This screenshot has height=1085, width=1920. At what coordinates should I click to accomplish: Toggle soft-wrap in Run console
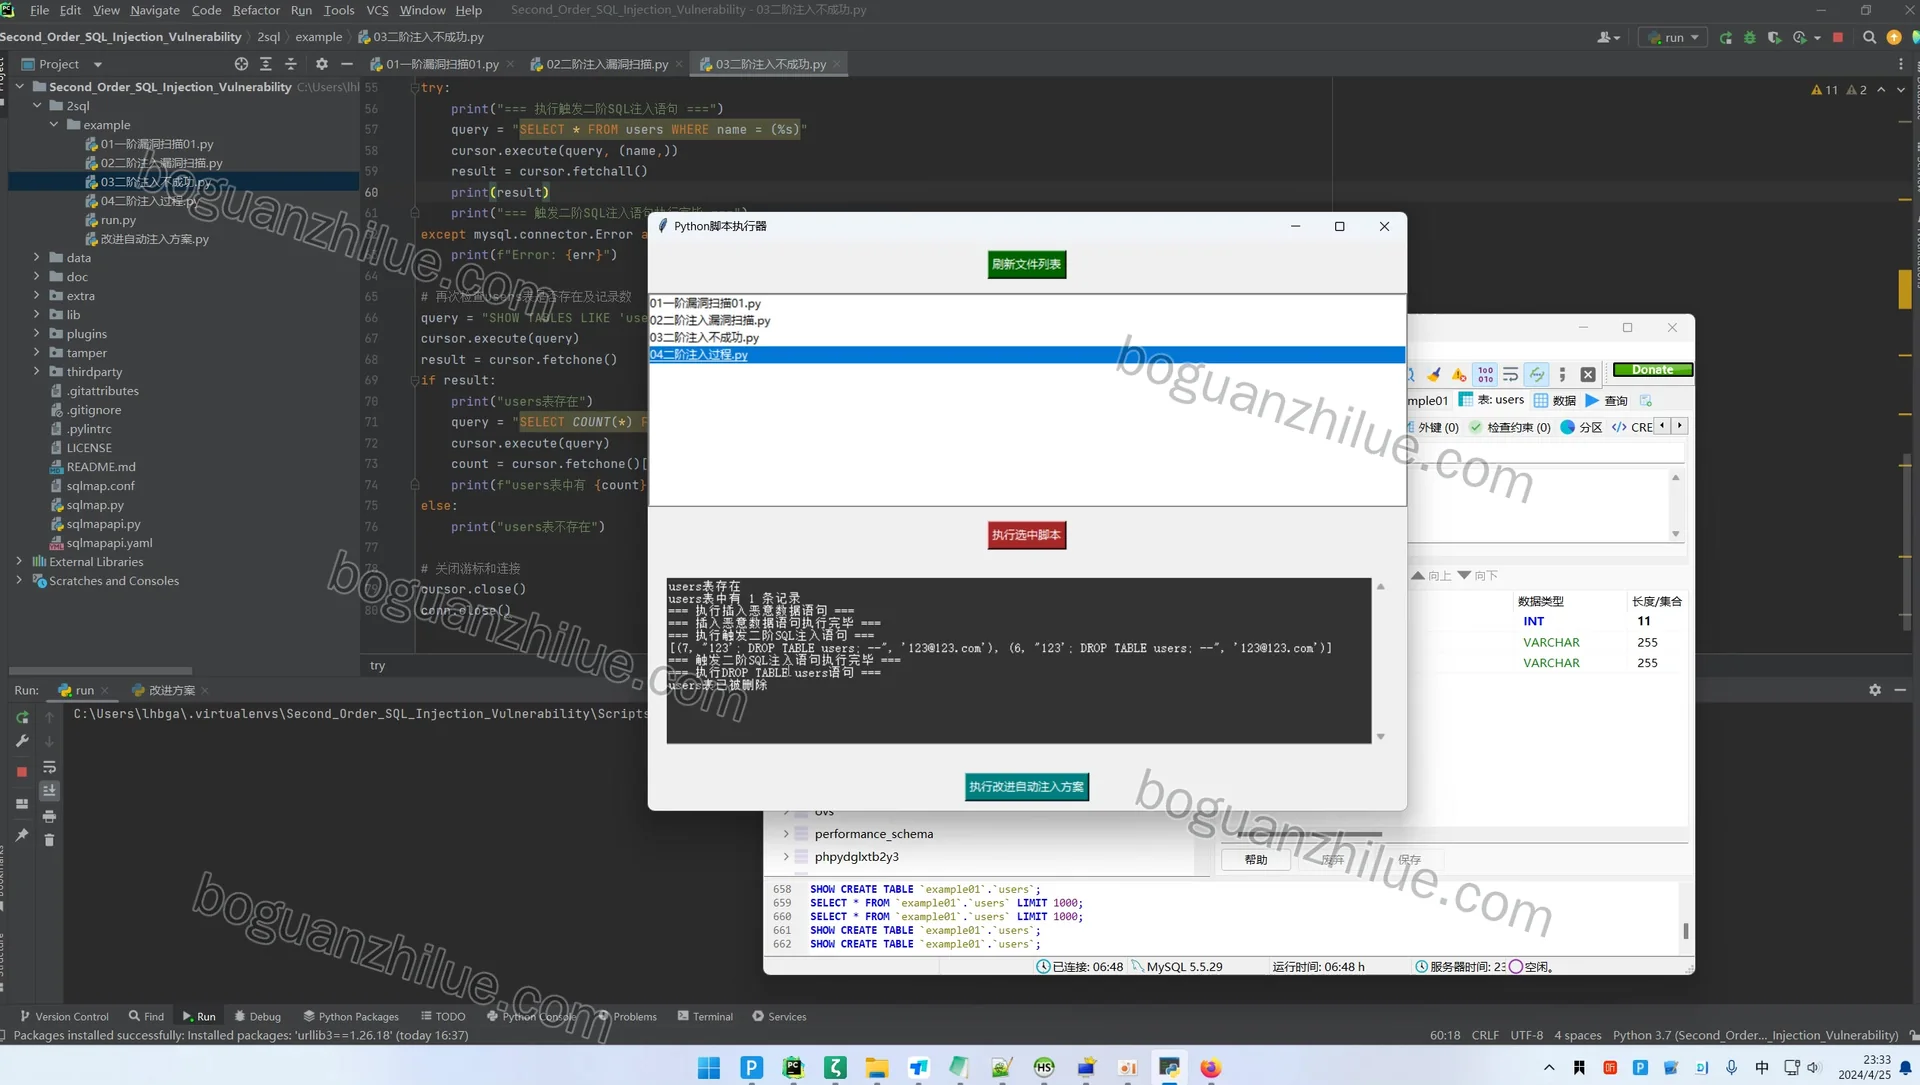pyautogui.click(x=49, y=767)
